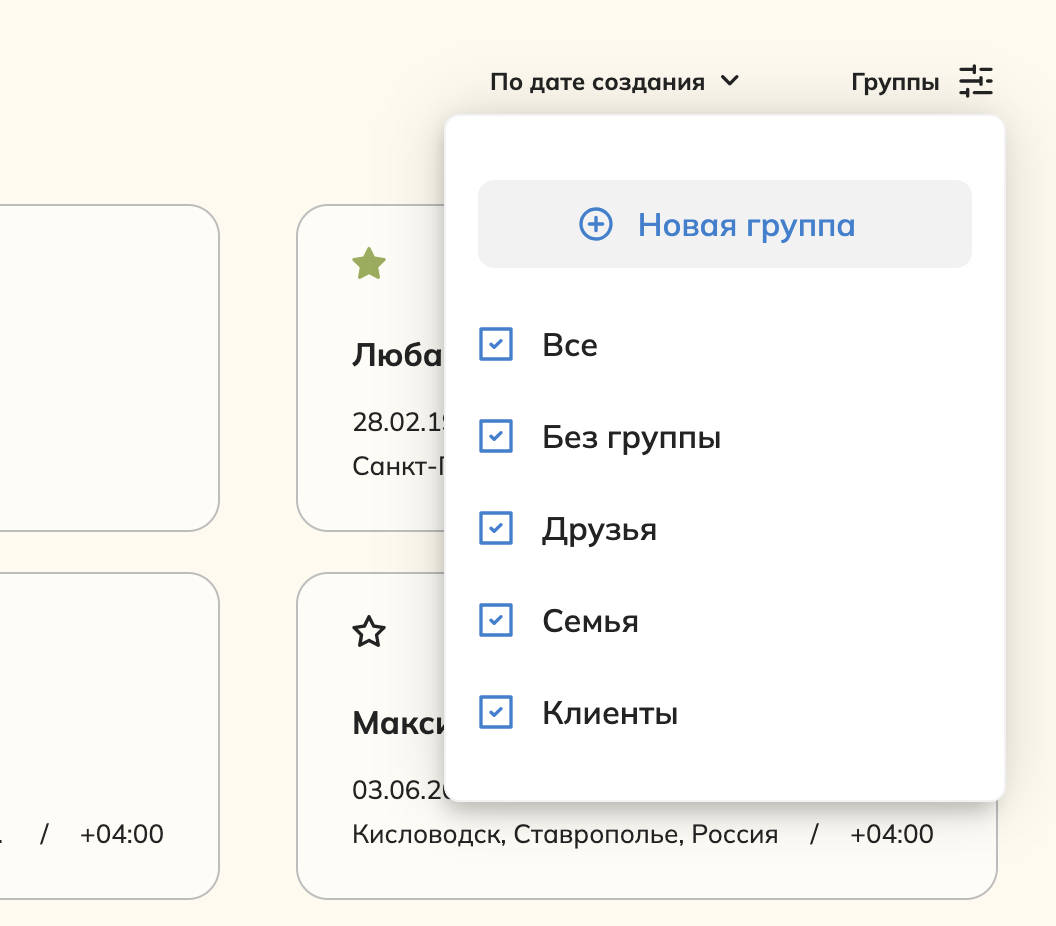Collapse the Группы filter panel
This screenshot has width=1056, height=926.
pyautogui.click(x=922, y=81)
